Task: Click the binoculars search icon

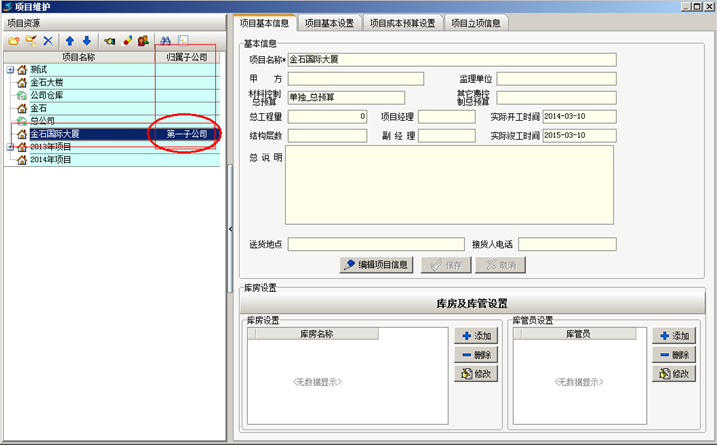Action: coord(166,41)
